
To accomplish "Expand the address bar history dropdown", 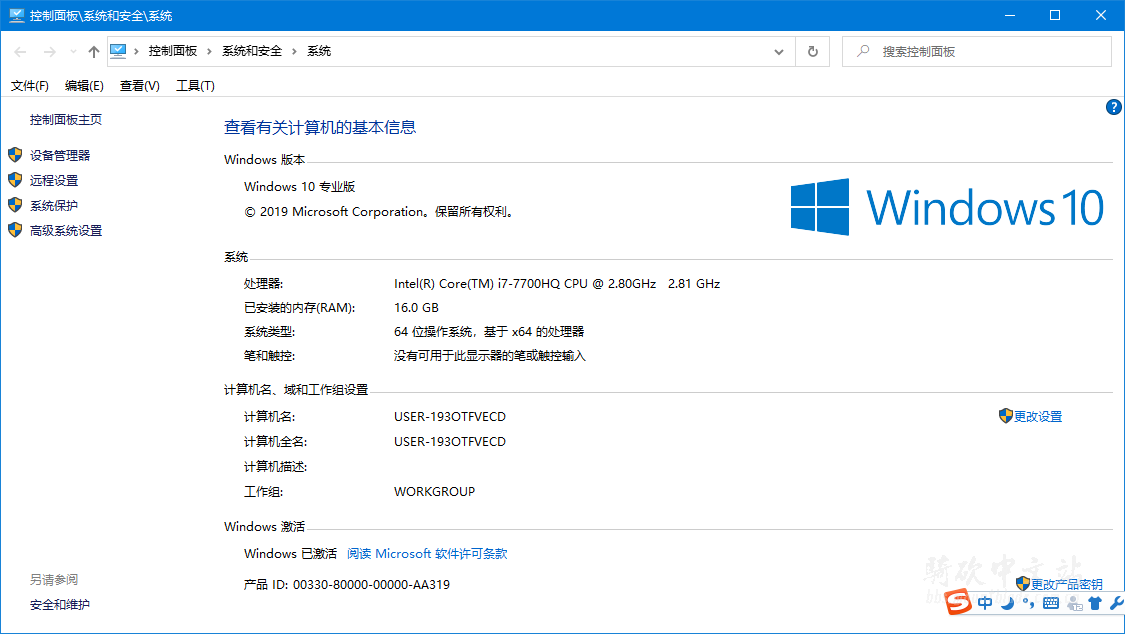I will (x=778, y=52).
